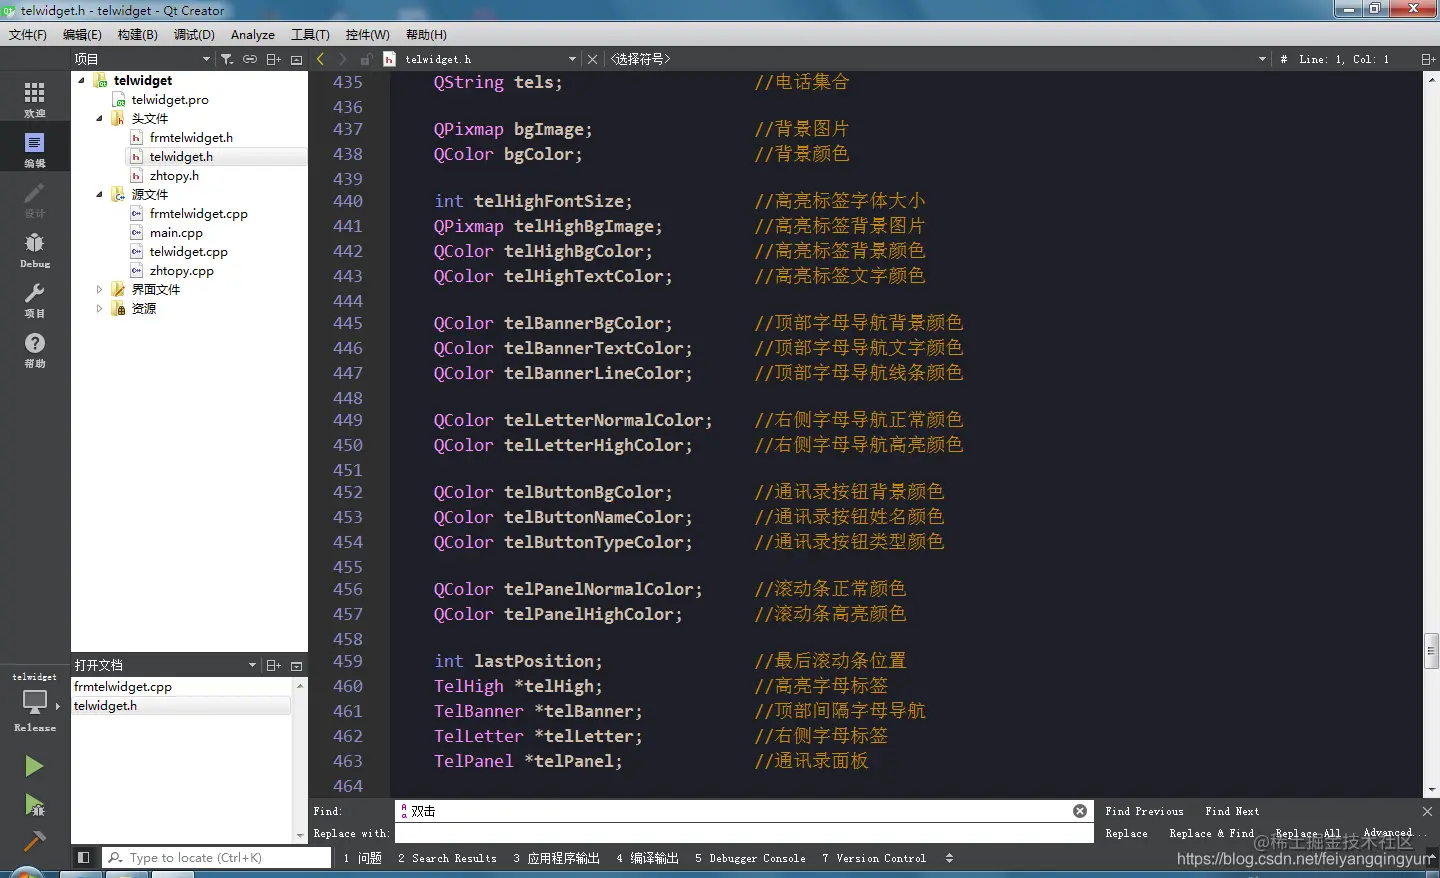
Task: Click into the Replace with field
Action: coord(744,833)
